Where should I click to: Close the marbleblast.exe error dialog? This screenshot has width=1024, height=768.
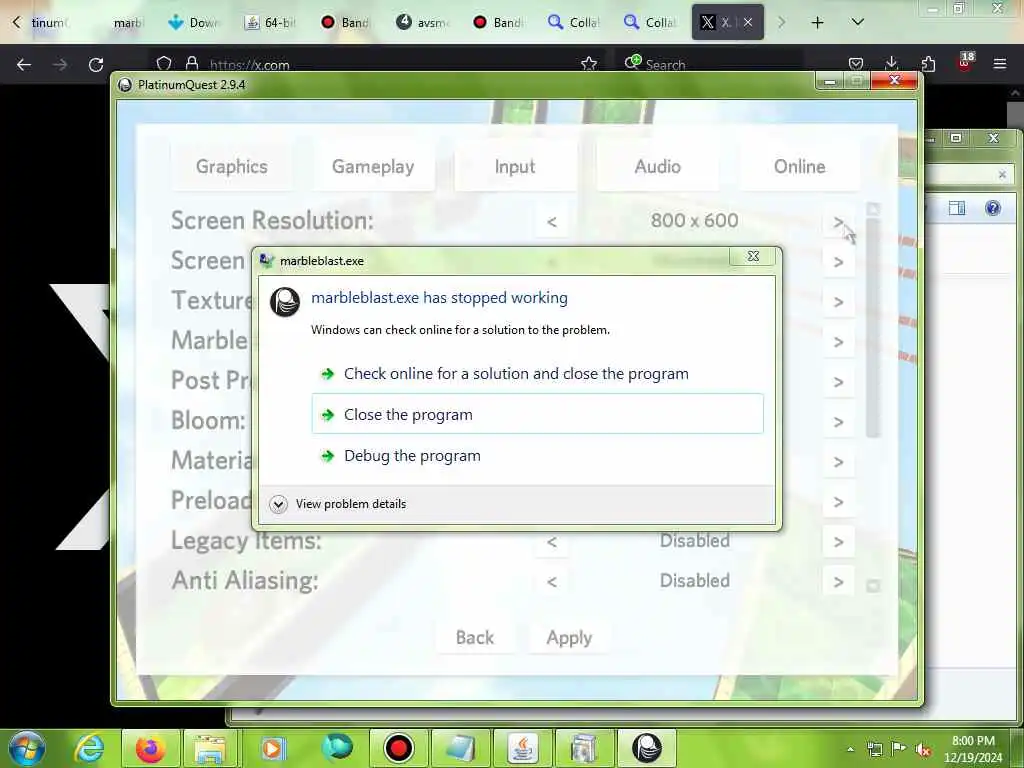coord(753,256)
